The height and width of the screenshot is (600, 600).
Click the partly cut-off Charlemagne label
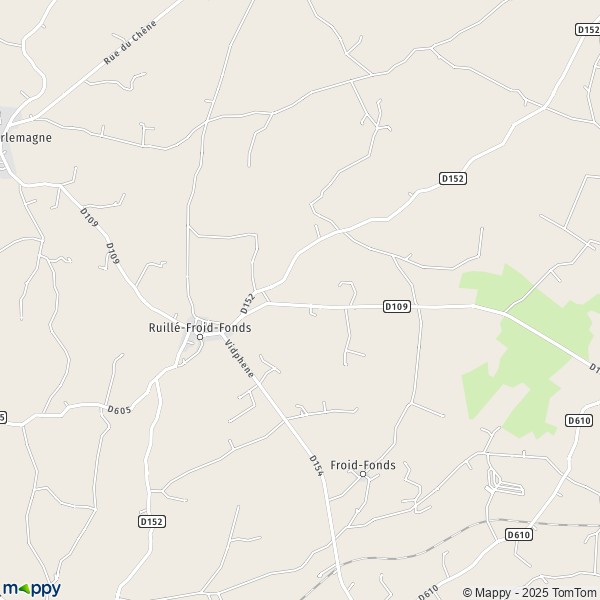26,138
